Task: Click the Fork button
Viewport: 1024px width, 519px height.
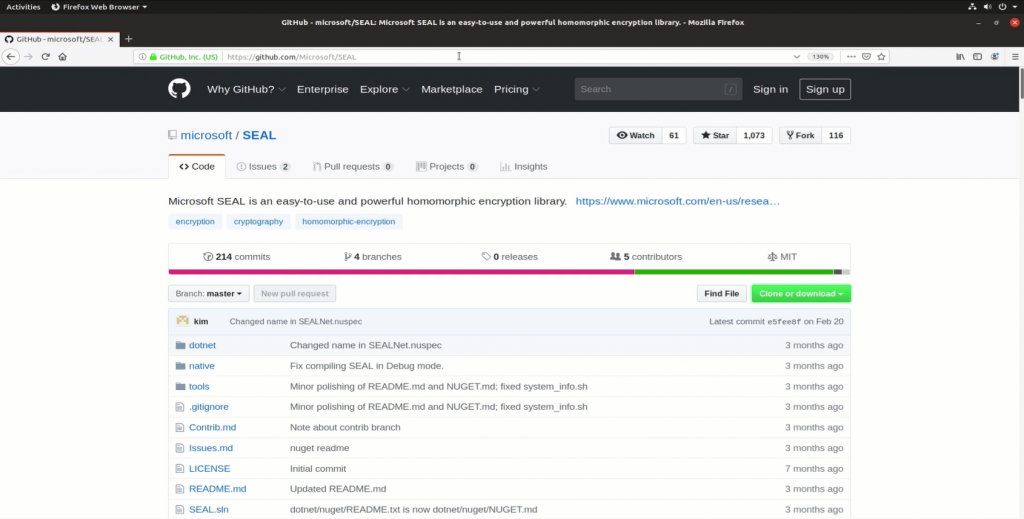Action: coord(801,135)
